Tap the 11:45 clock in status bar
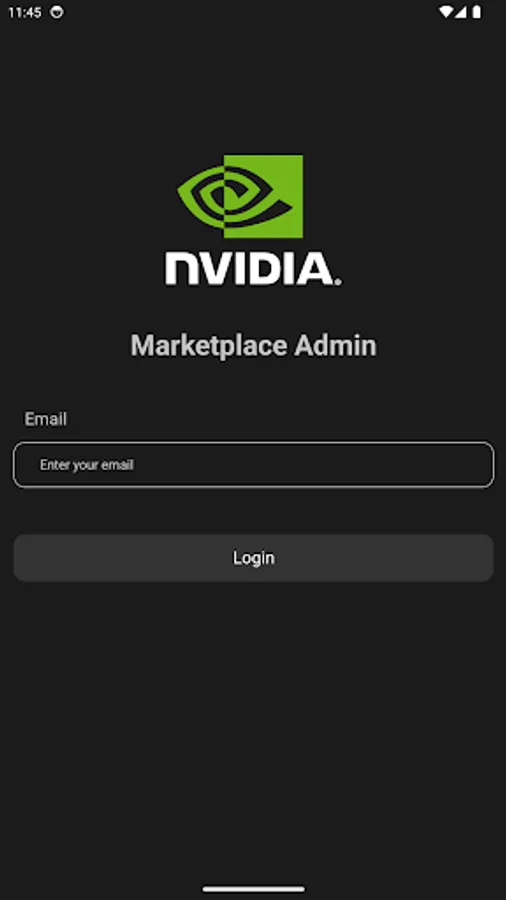This screenshot has width=506, height=900. click(25, 12)
